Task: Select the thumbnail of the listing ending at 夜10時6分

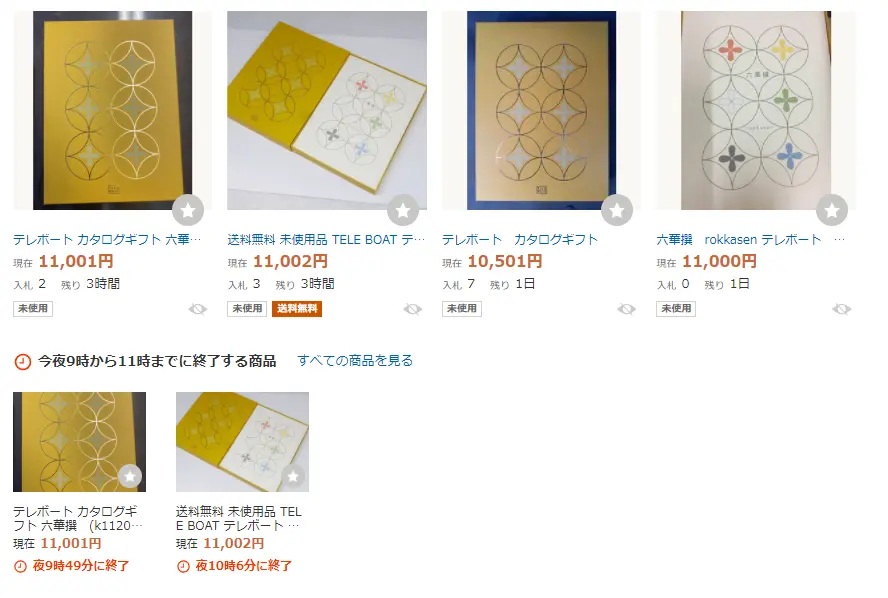Action: (x=242, y=442)
